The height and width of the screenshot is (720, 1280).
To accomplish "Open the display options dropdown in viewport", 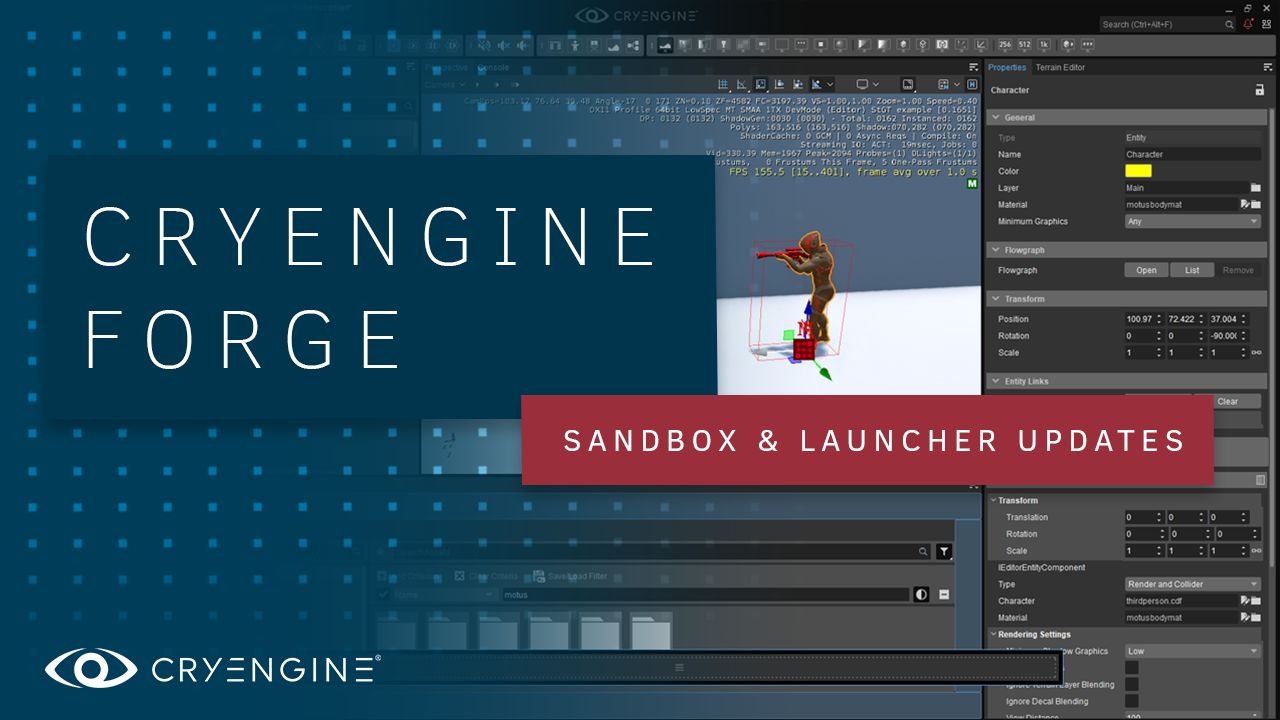I will (867, 85).
